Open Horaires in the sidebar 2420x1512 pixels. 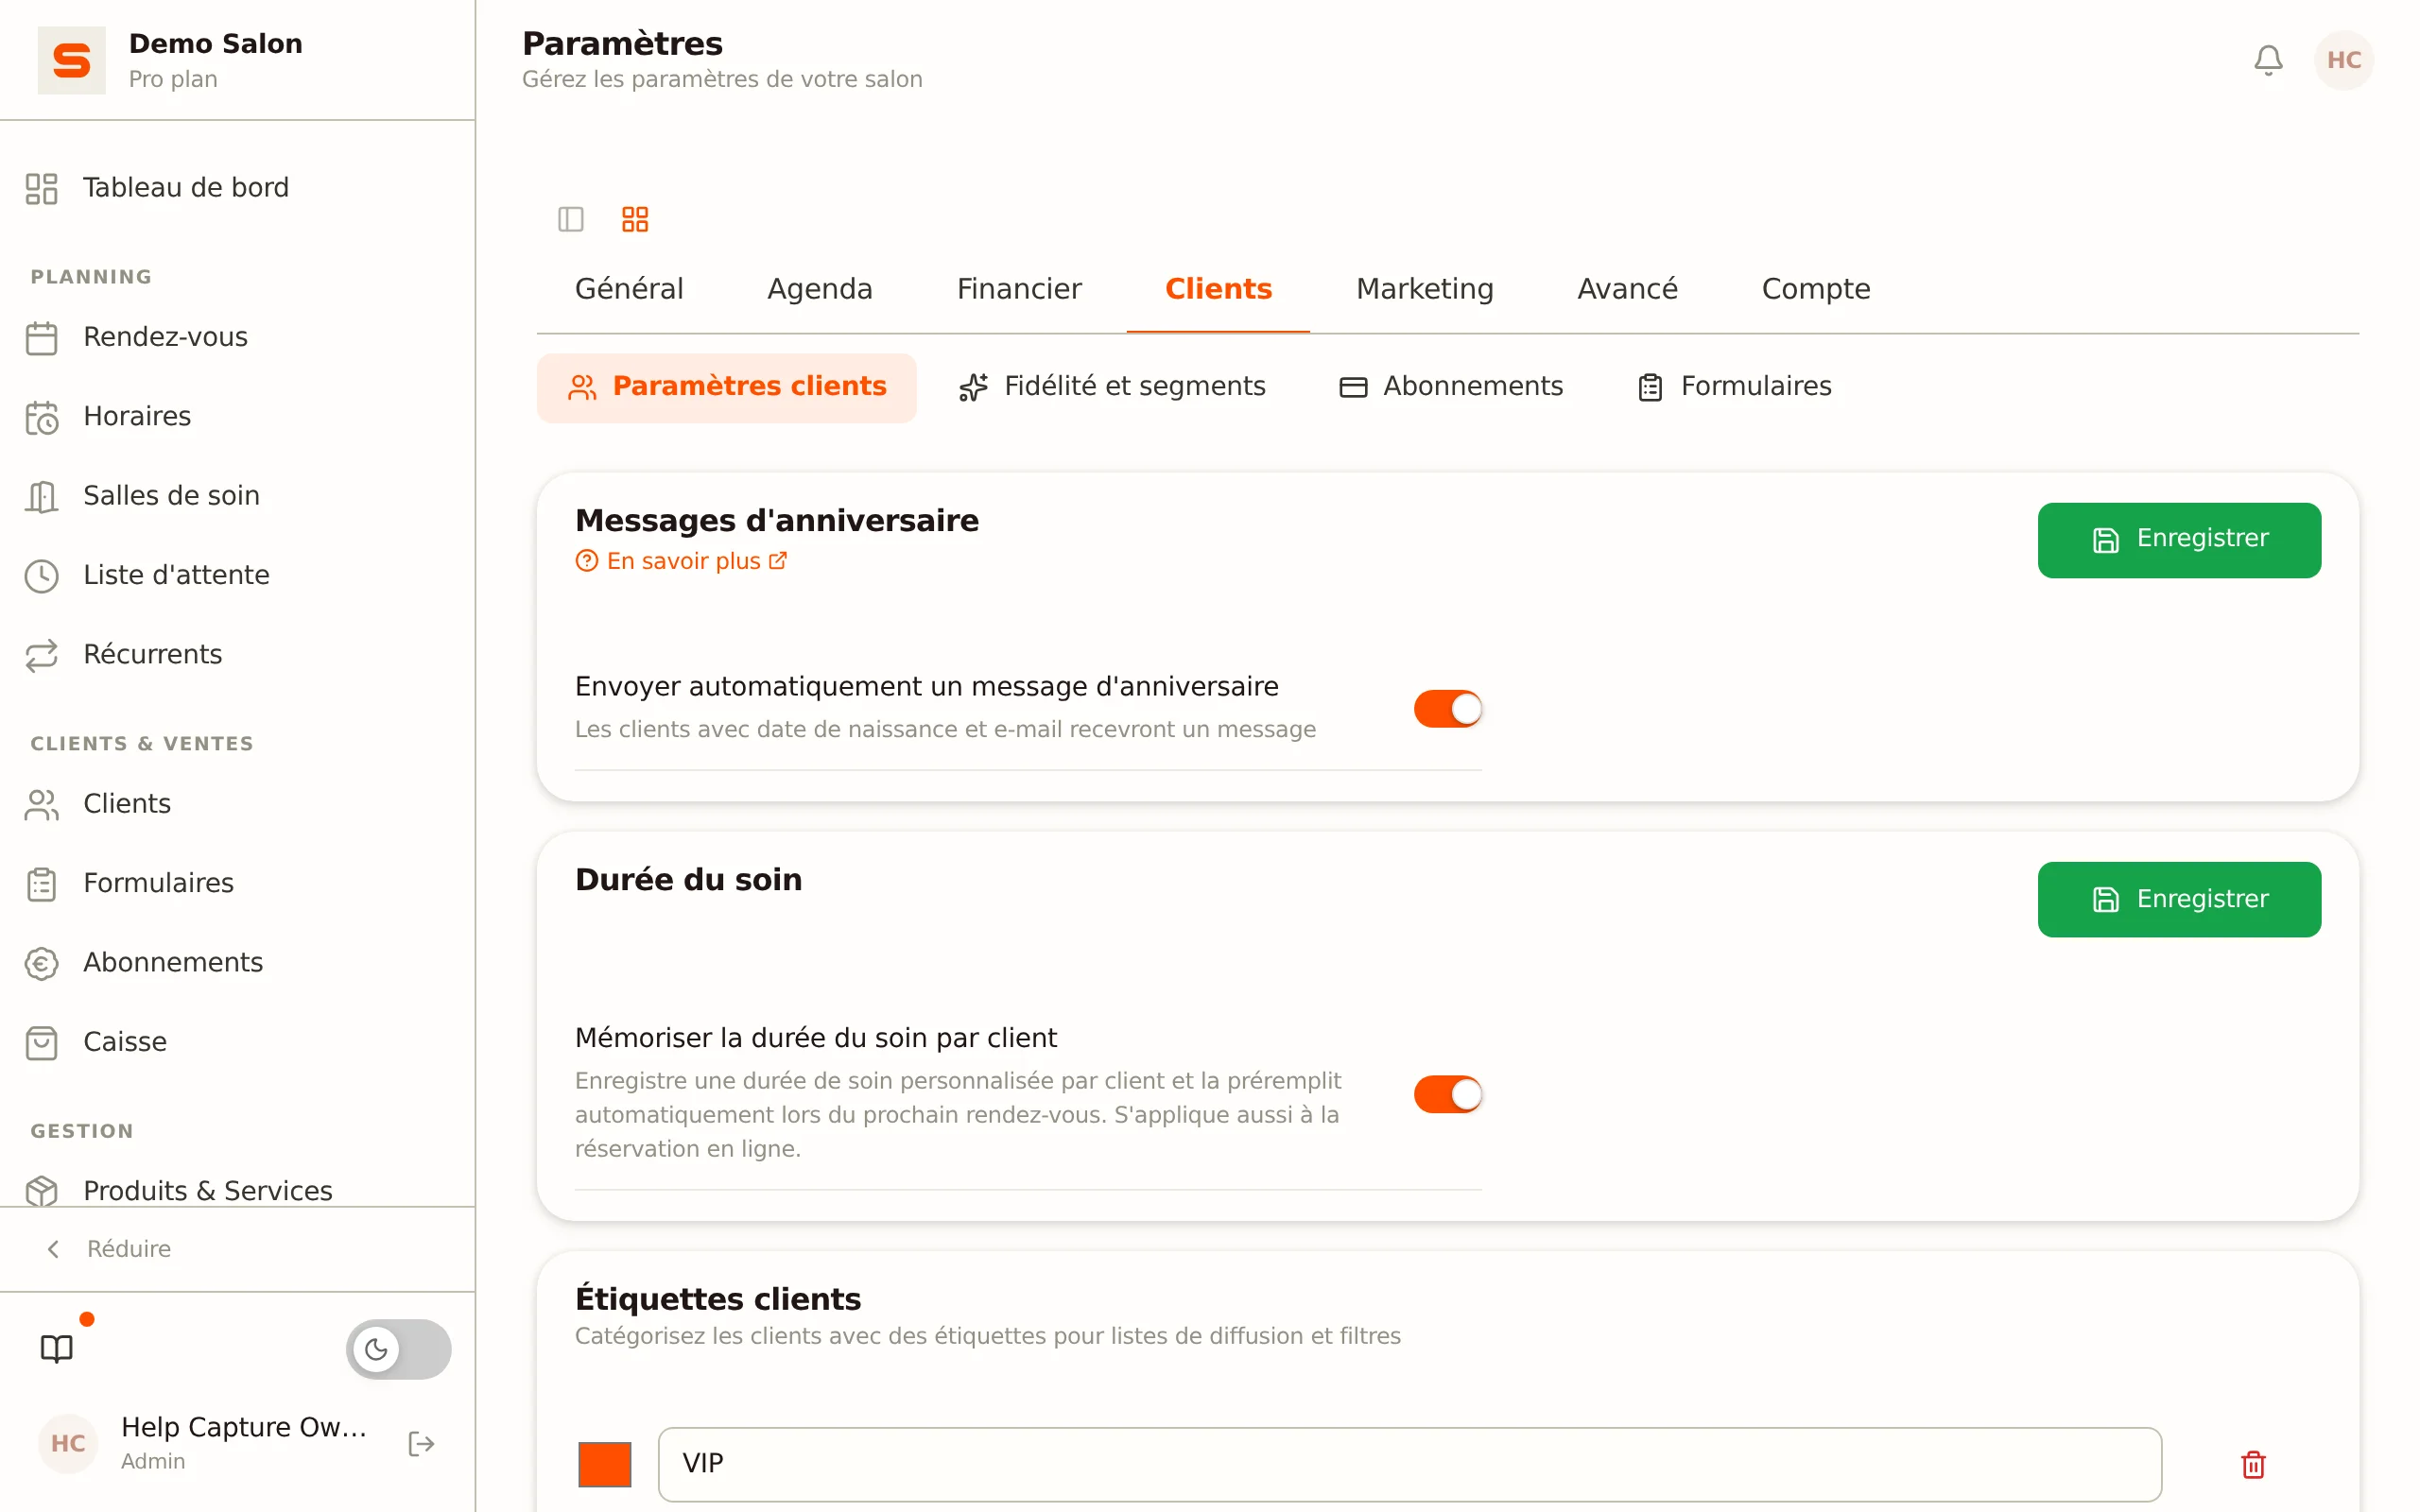pyautogui.click(x=137, y=417)
